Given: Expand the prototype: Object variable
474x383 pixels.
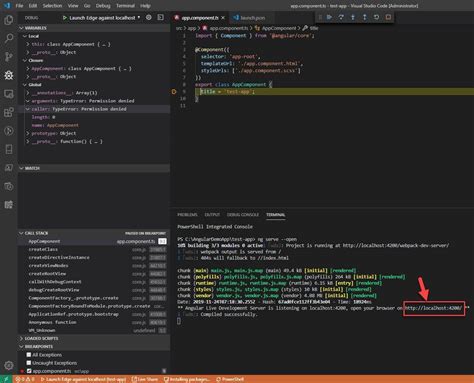Looking at the screenshot, I should (28, 133).
